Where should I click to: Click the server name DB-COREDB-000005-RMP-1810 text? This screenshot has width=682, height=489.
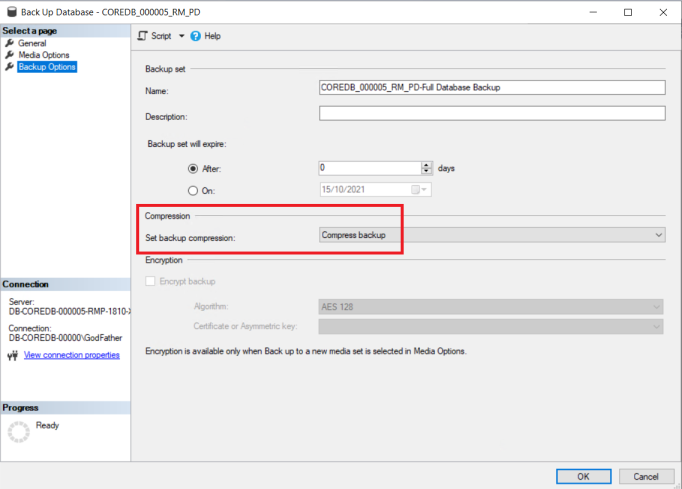point(70,311)
